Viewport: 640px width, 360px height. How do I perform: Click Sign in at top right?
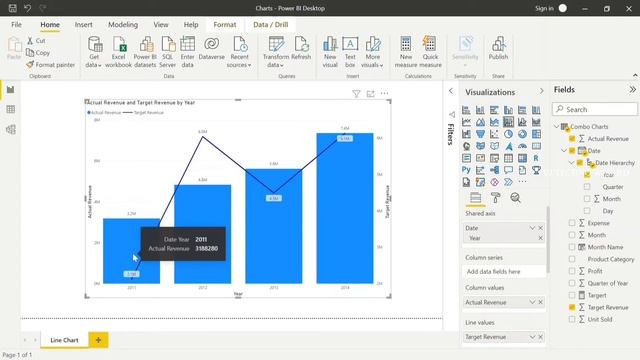point(544,8)
